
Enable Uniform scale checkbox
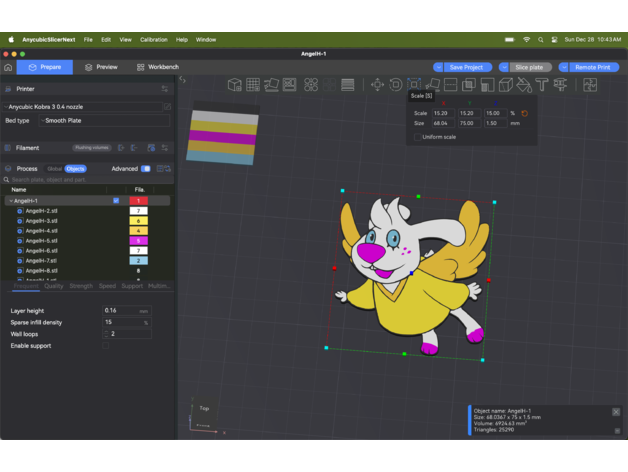[417, 137]
